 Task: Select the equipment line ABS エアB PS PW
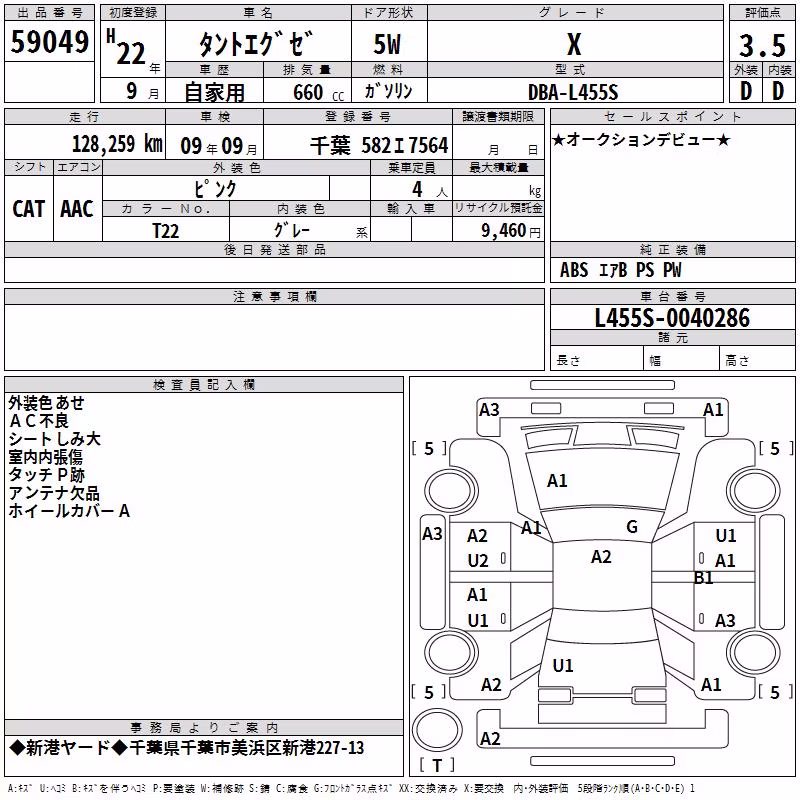click(620, 270)
